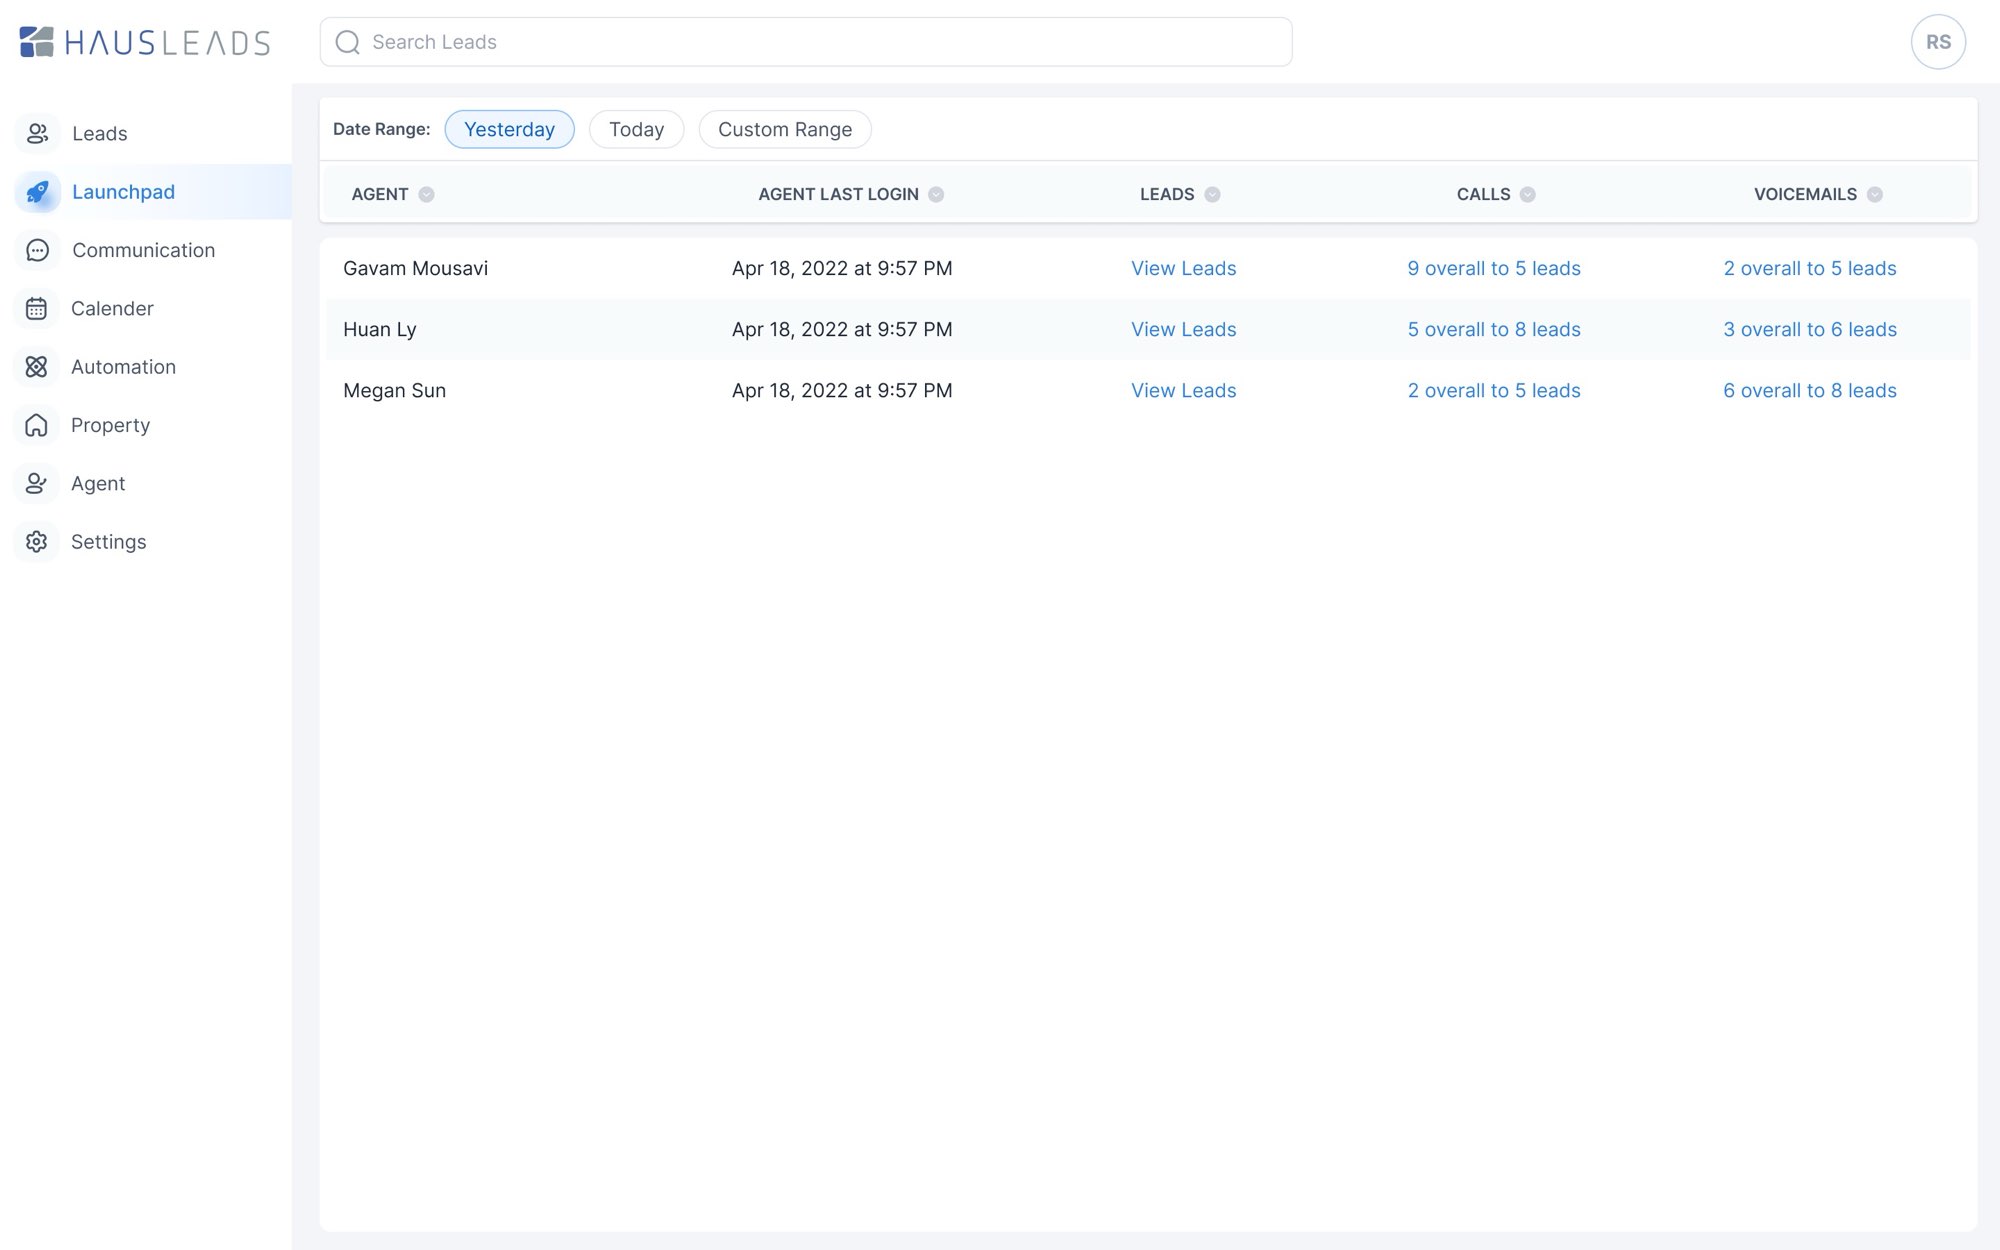This screenshot has width=2000, height=1250.
Task: Select the Yesterday date range
Action: [x=509, y=129]
